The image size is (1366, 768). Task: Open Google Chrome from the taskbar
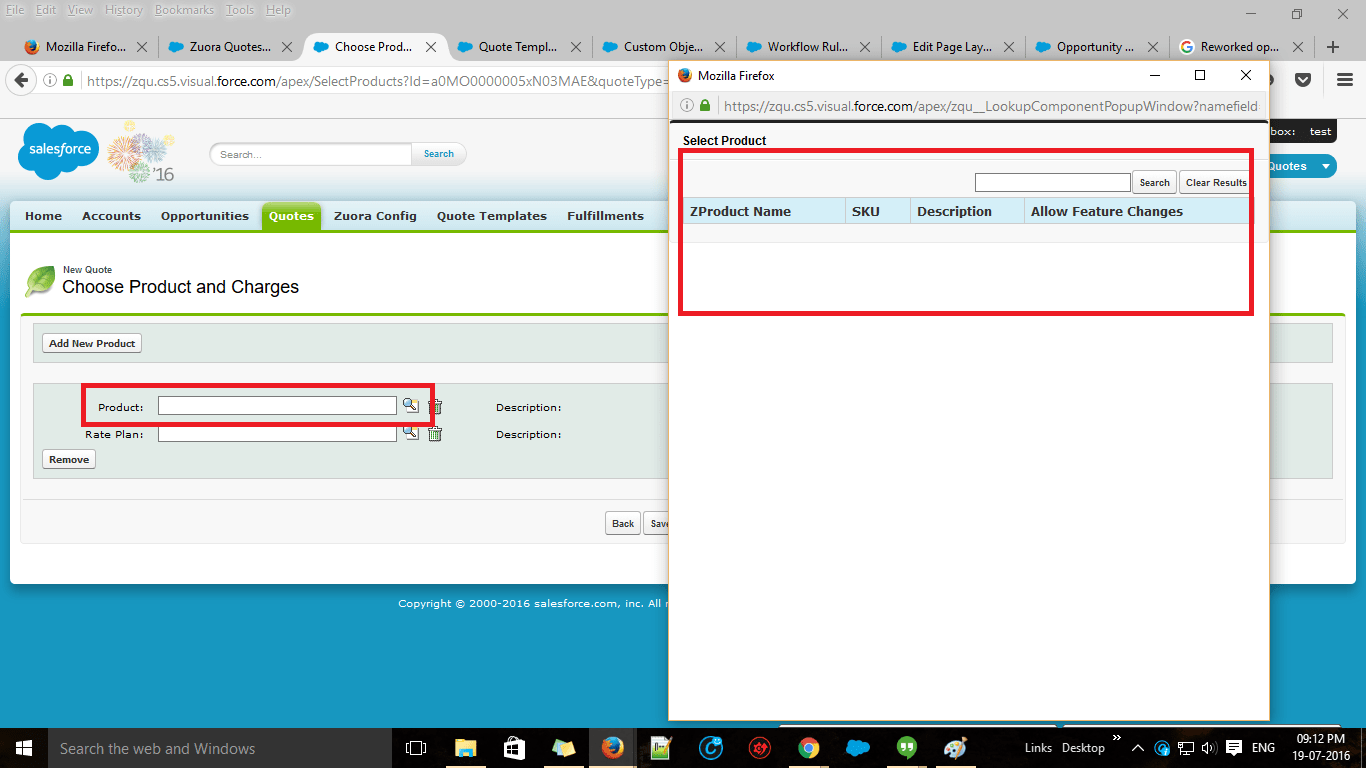pos(808,747)
